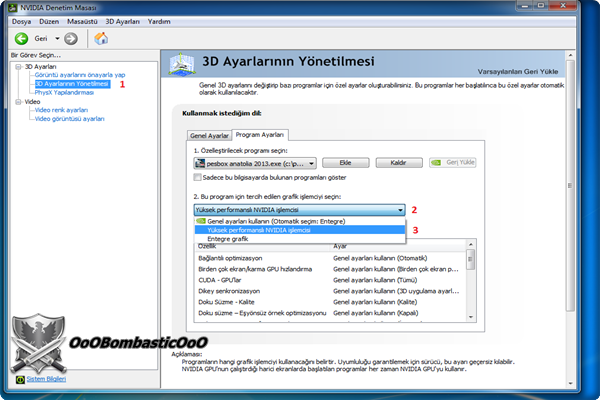600x400 pixels.
Task: Choose Entegre grafik option
Action: (x=300, y=239)
